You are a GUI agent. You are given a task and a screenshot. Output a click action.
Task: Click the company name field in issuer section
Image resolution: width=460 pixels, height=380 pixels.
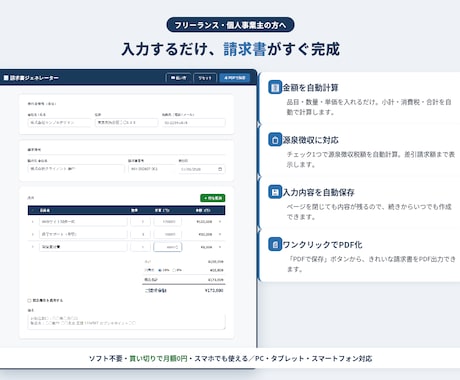coord(59,123)
